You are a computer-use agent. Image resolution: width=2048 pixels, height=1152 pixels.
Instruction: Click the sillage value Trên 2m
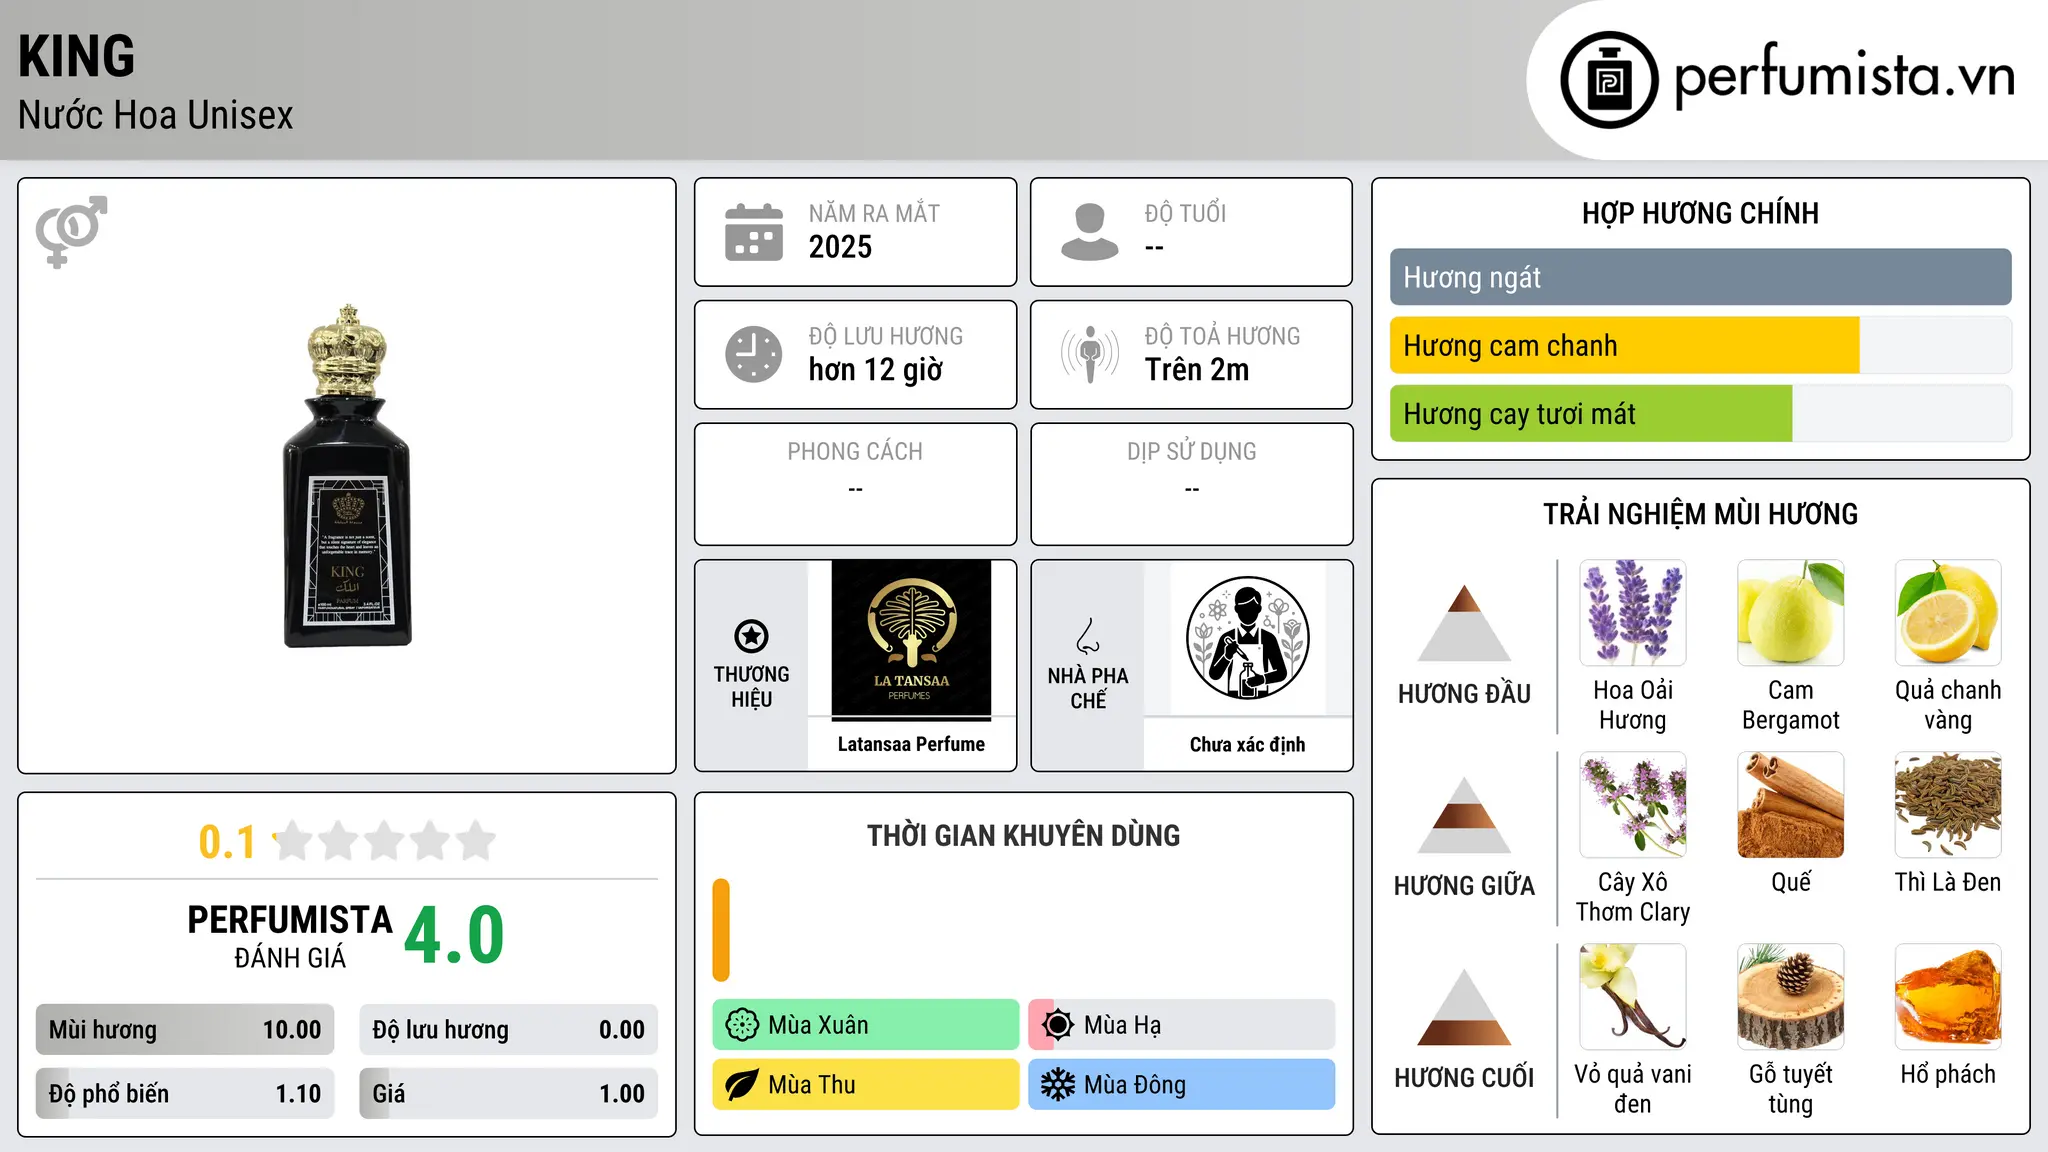pos(1197,370)
